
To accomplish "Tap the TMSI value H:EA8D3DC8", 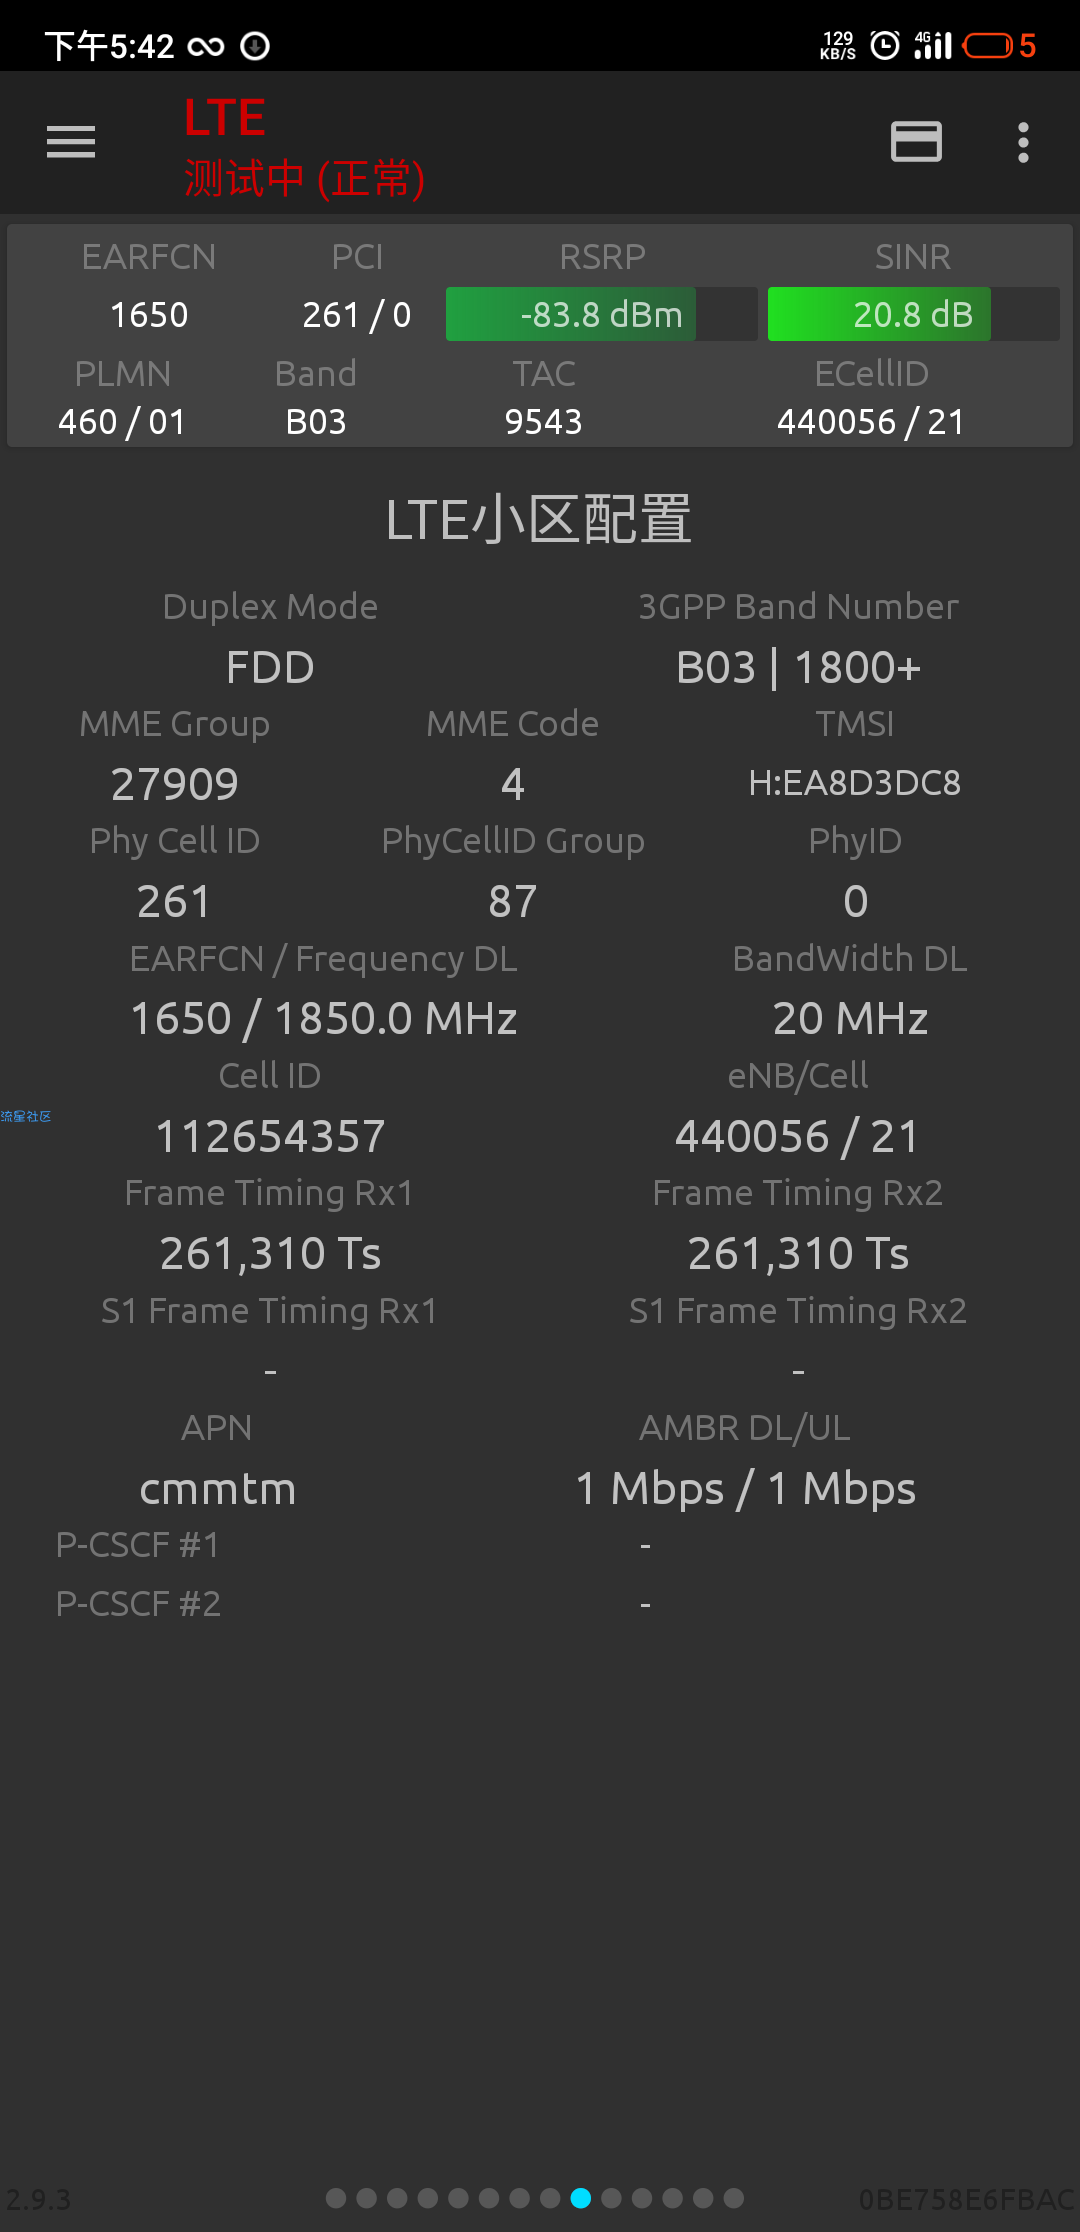I will (855, 783).
